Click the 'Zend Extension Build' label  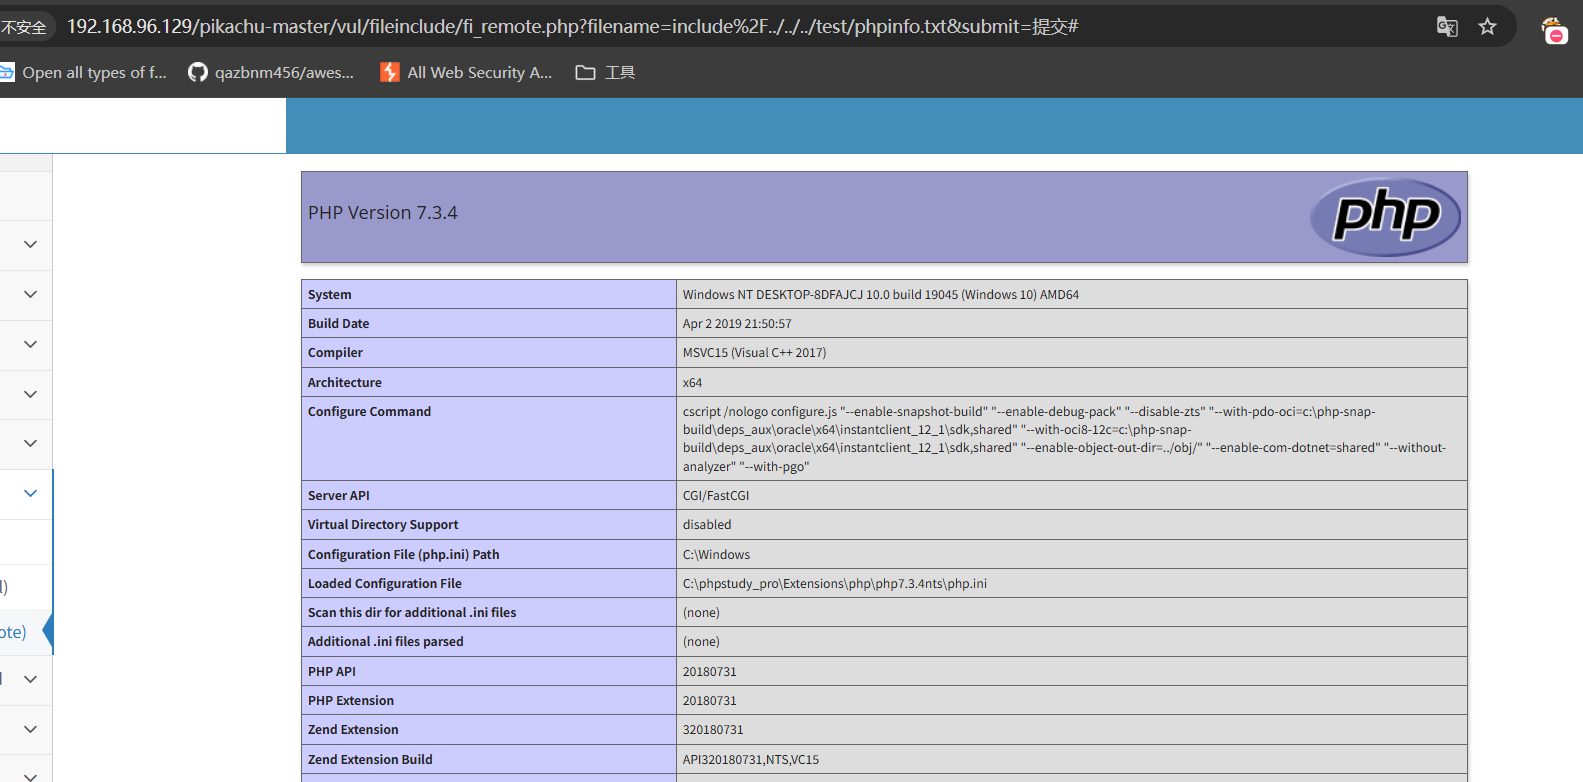[x=370, y=760]
